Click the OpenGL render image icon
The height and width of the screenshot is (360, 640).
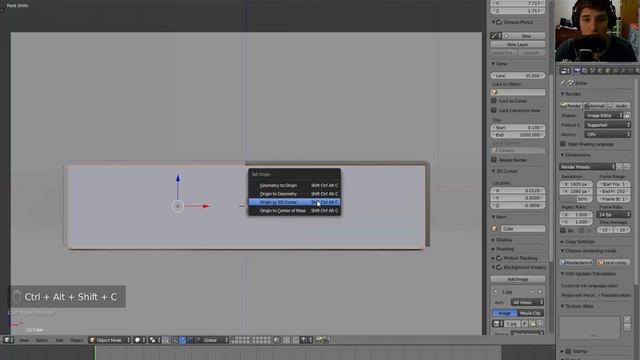pos(319,340)
